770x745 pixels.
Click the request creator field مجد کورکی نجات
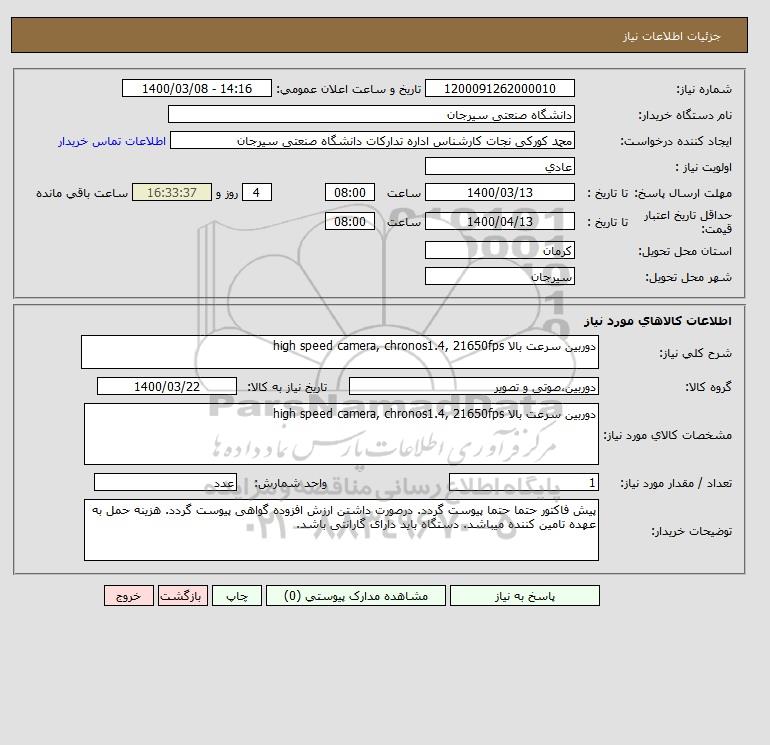(x=372, y=140)
